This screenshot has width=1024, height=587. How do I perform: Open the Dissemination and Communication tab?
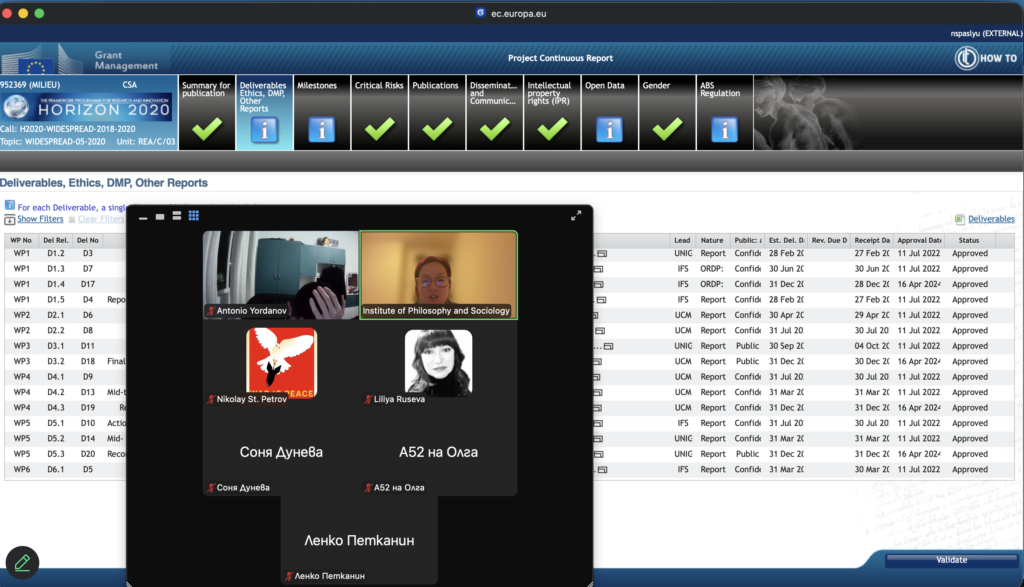(494, 112)
